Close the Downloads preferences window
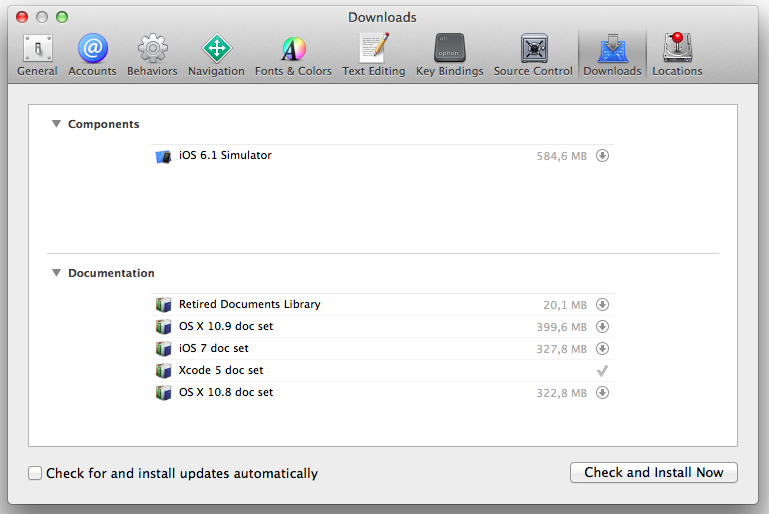Screen dimensions: 769x514 [22, 17]
